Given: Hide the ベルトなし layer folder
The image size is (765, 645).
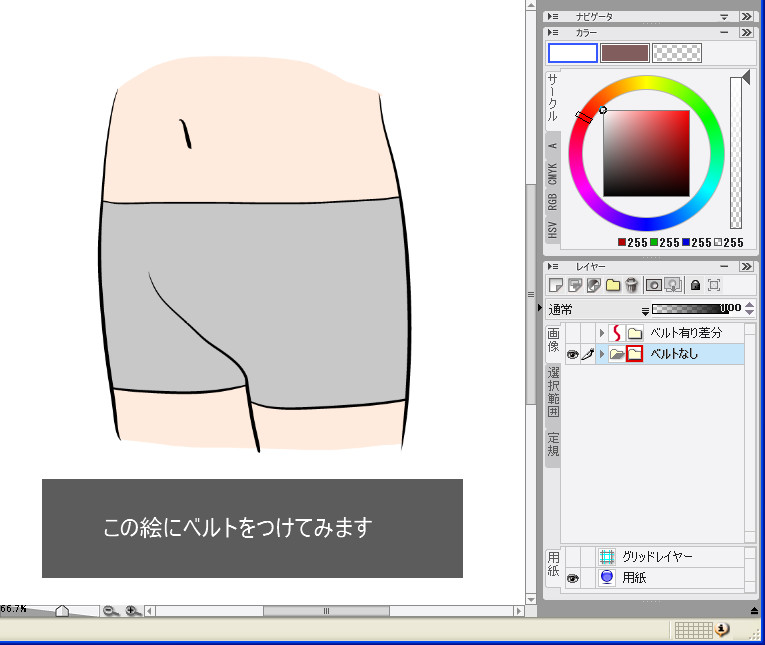Looking at the screenshot, I should 572,354.
